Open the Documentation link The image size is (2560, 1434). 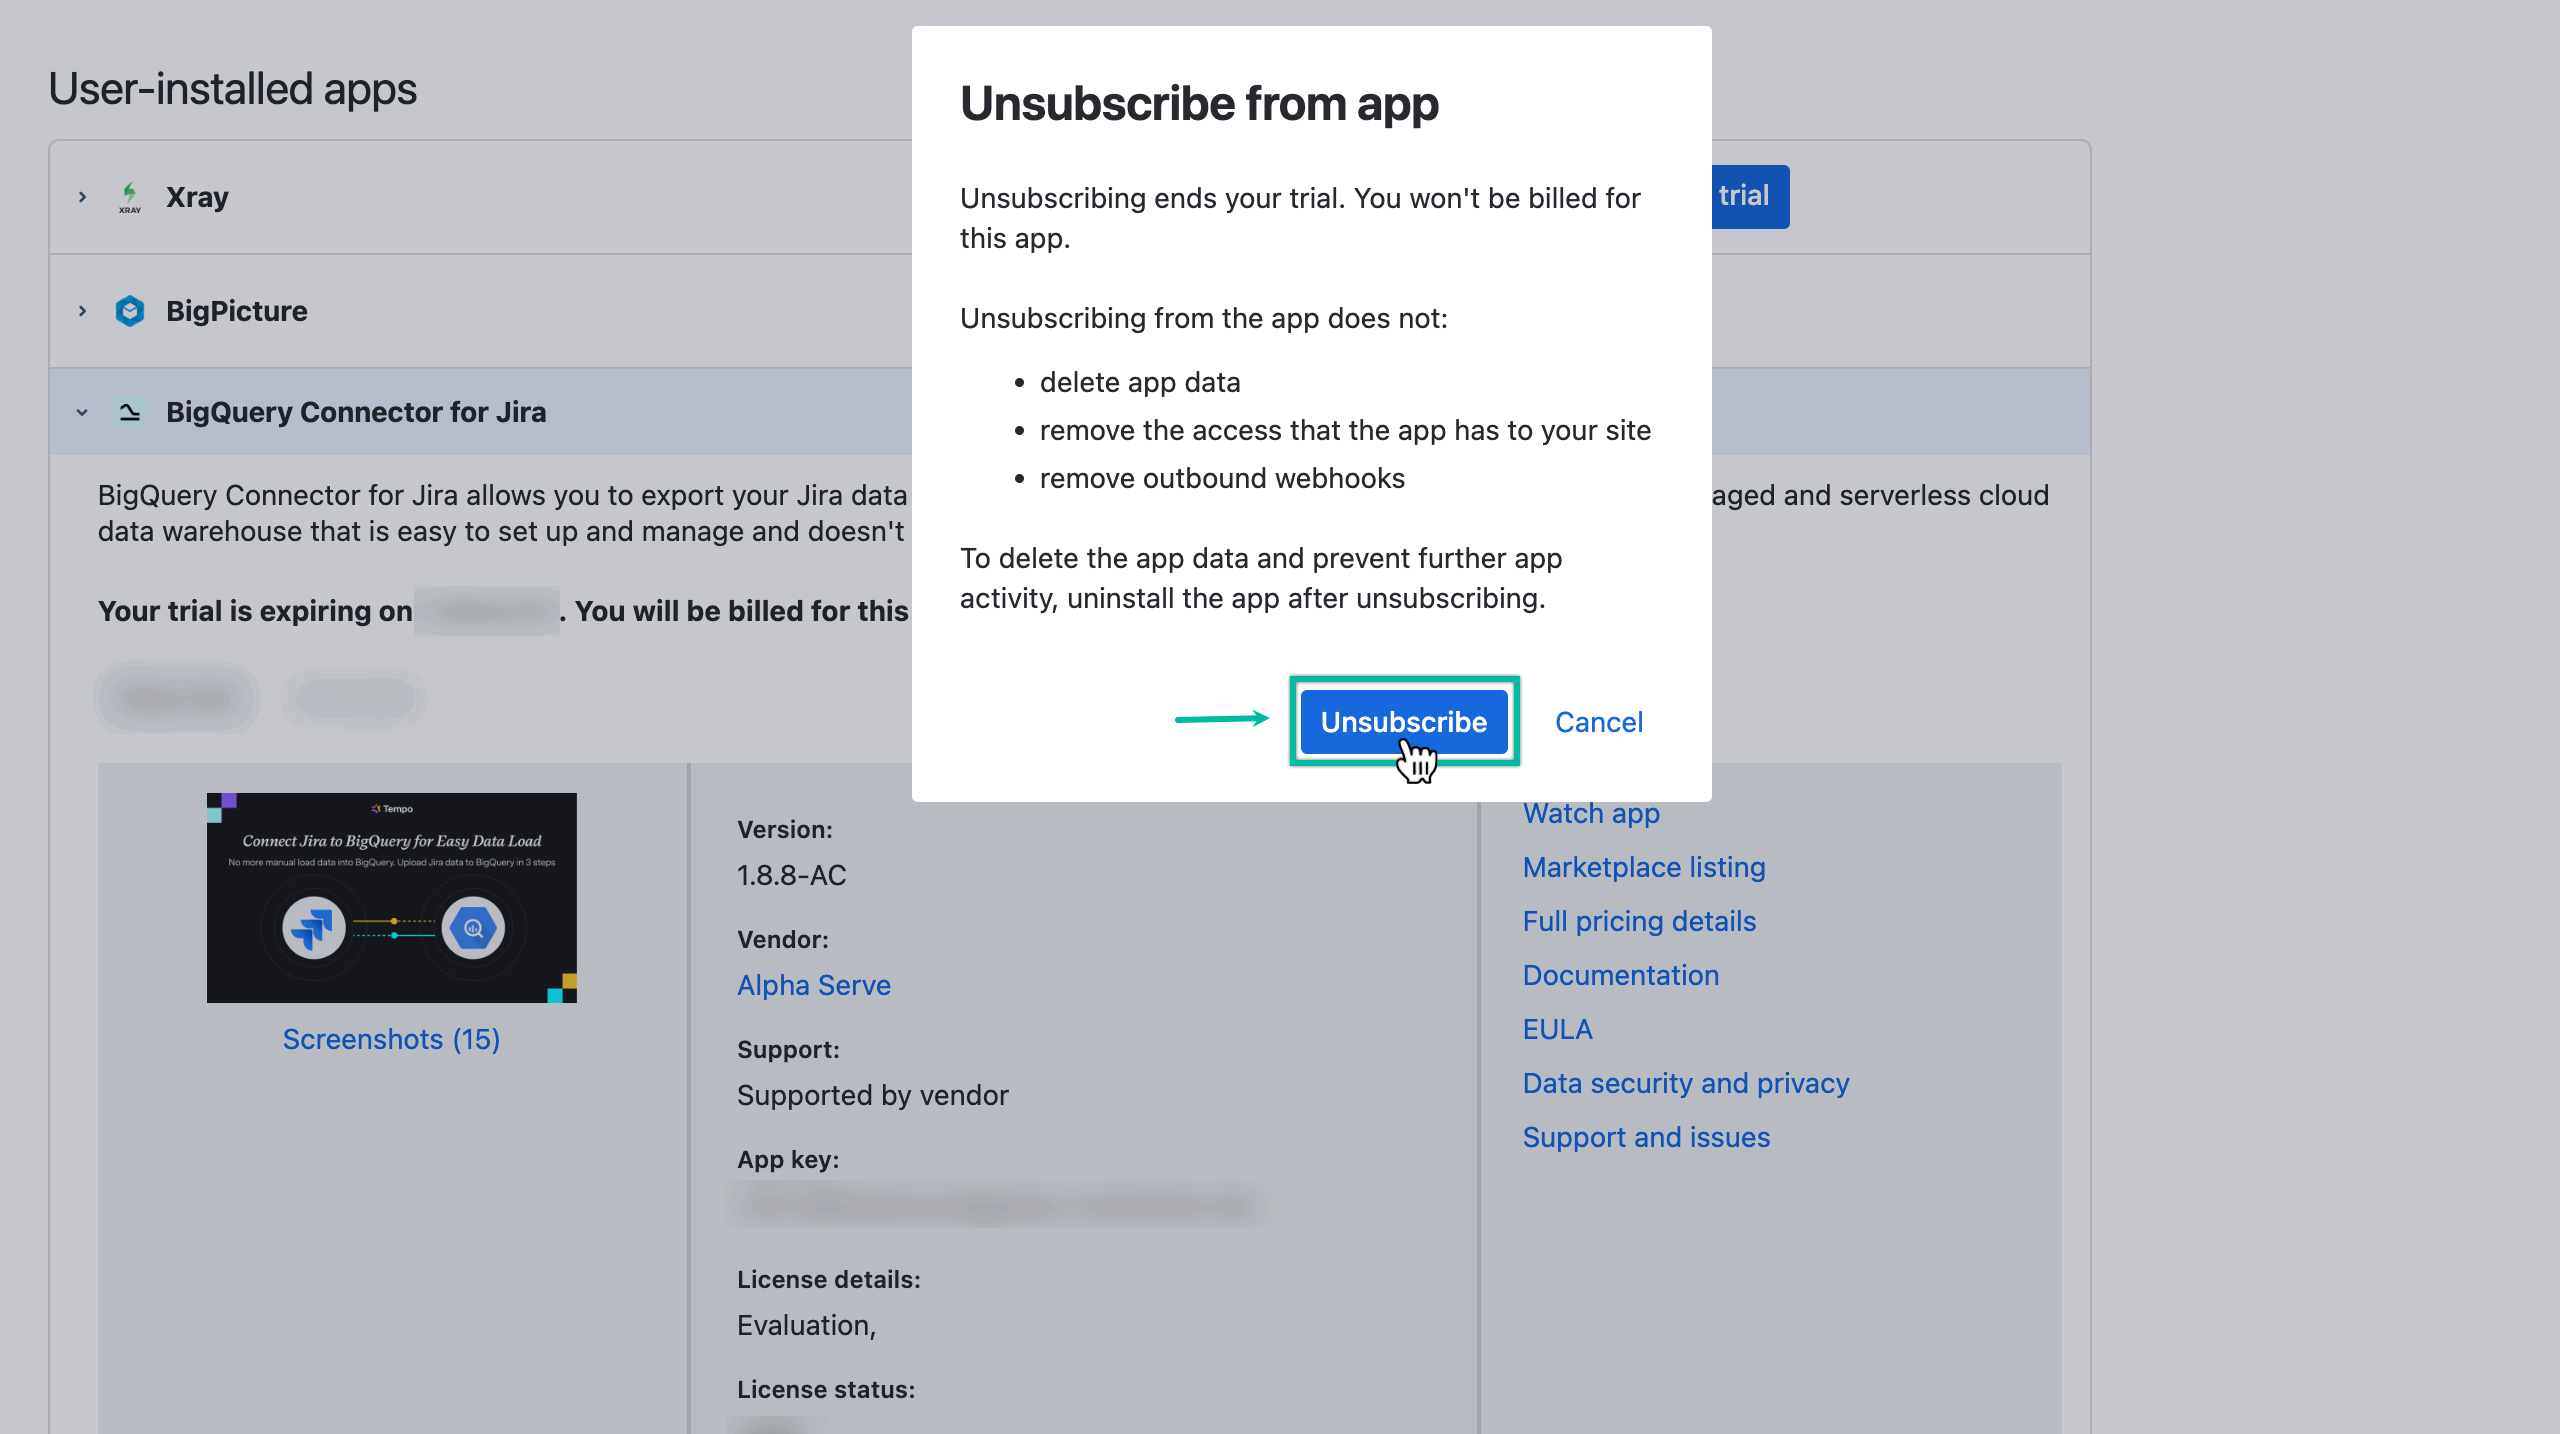[1620, 975]
